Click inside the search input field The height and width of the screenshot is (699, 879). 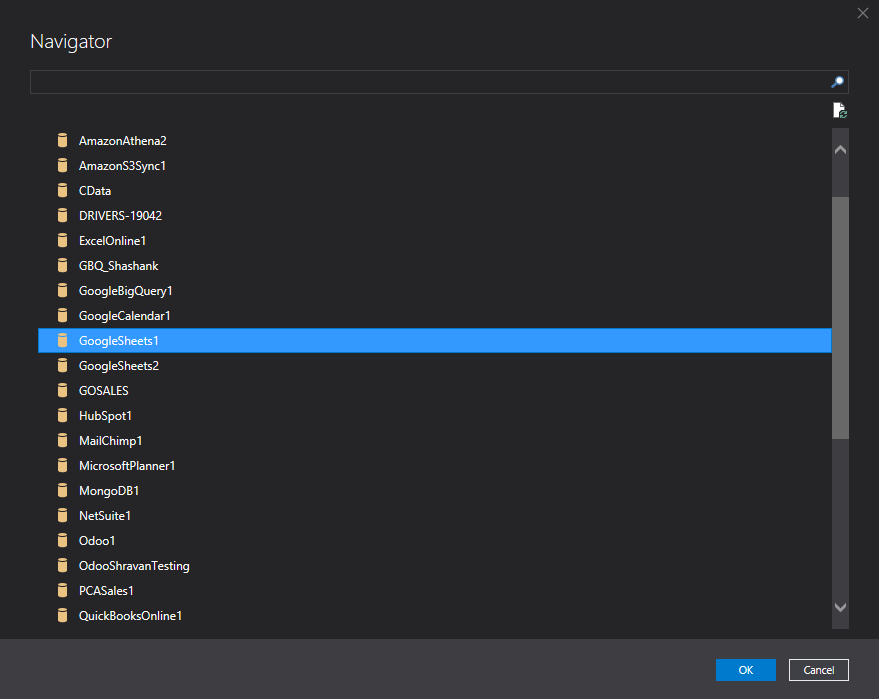430,81
